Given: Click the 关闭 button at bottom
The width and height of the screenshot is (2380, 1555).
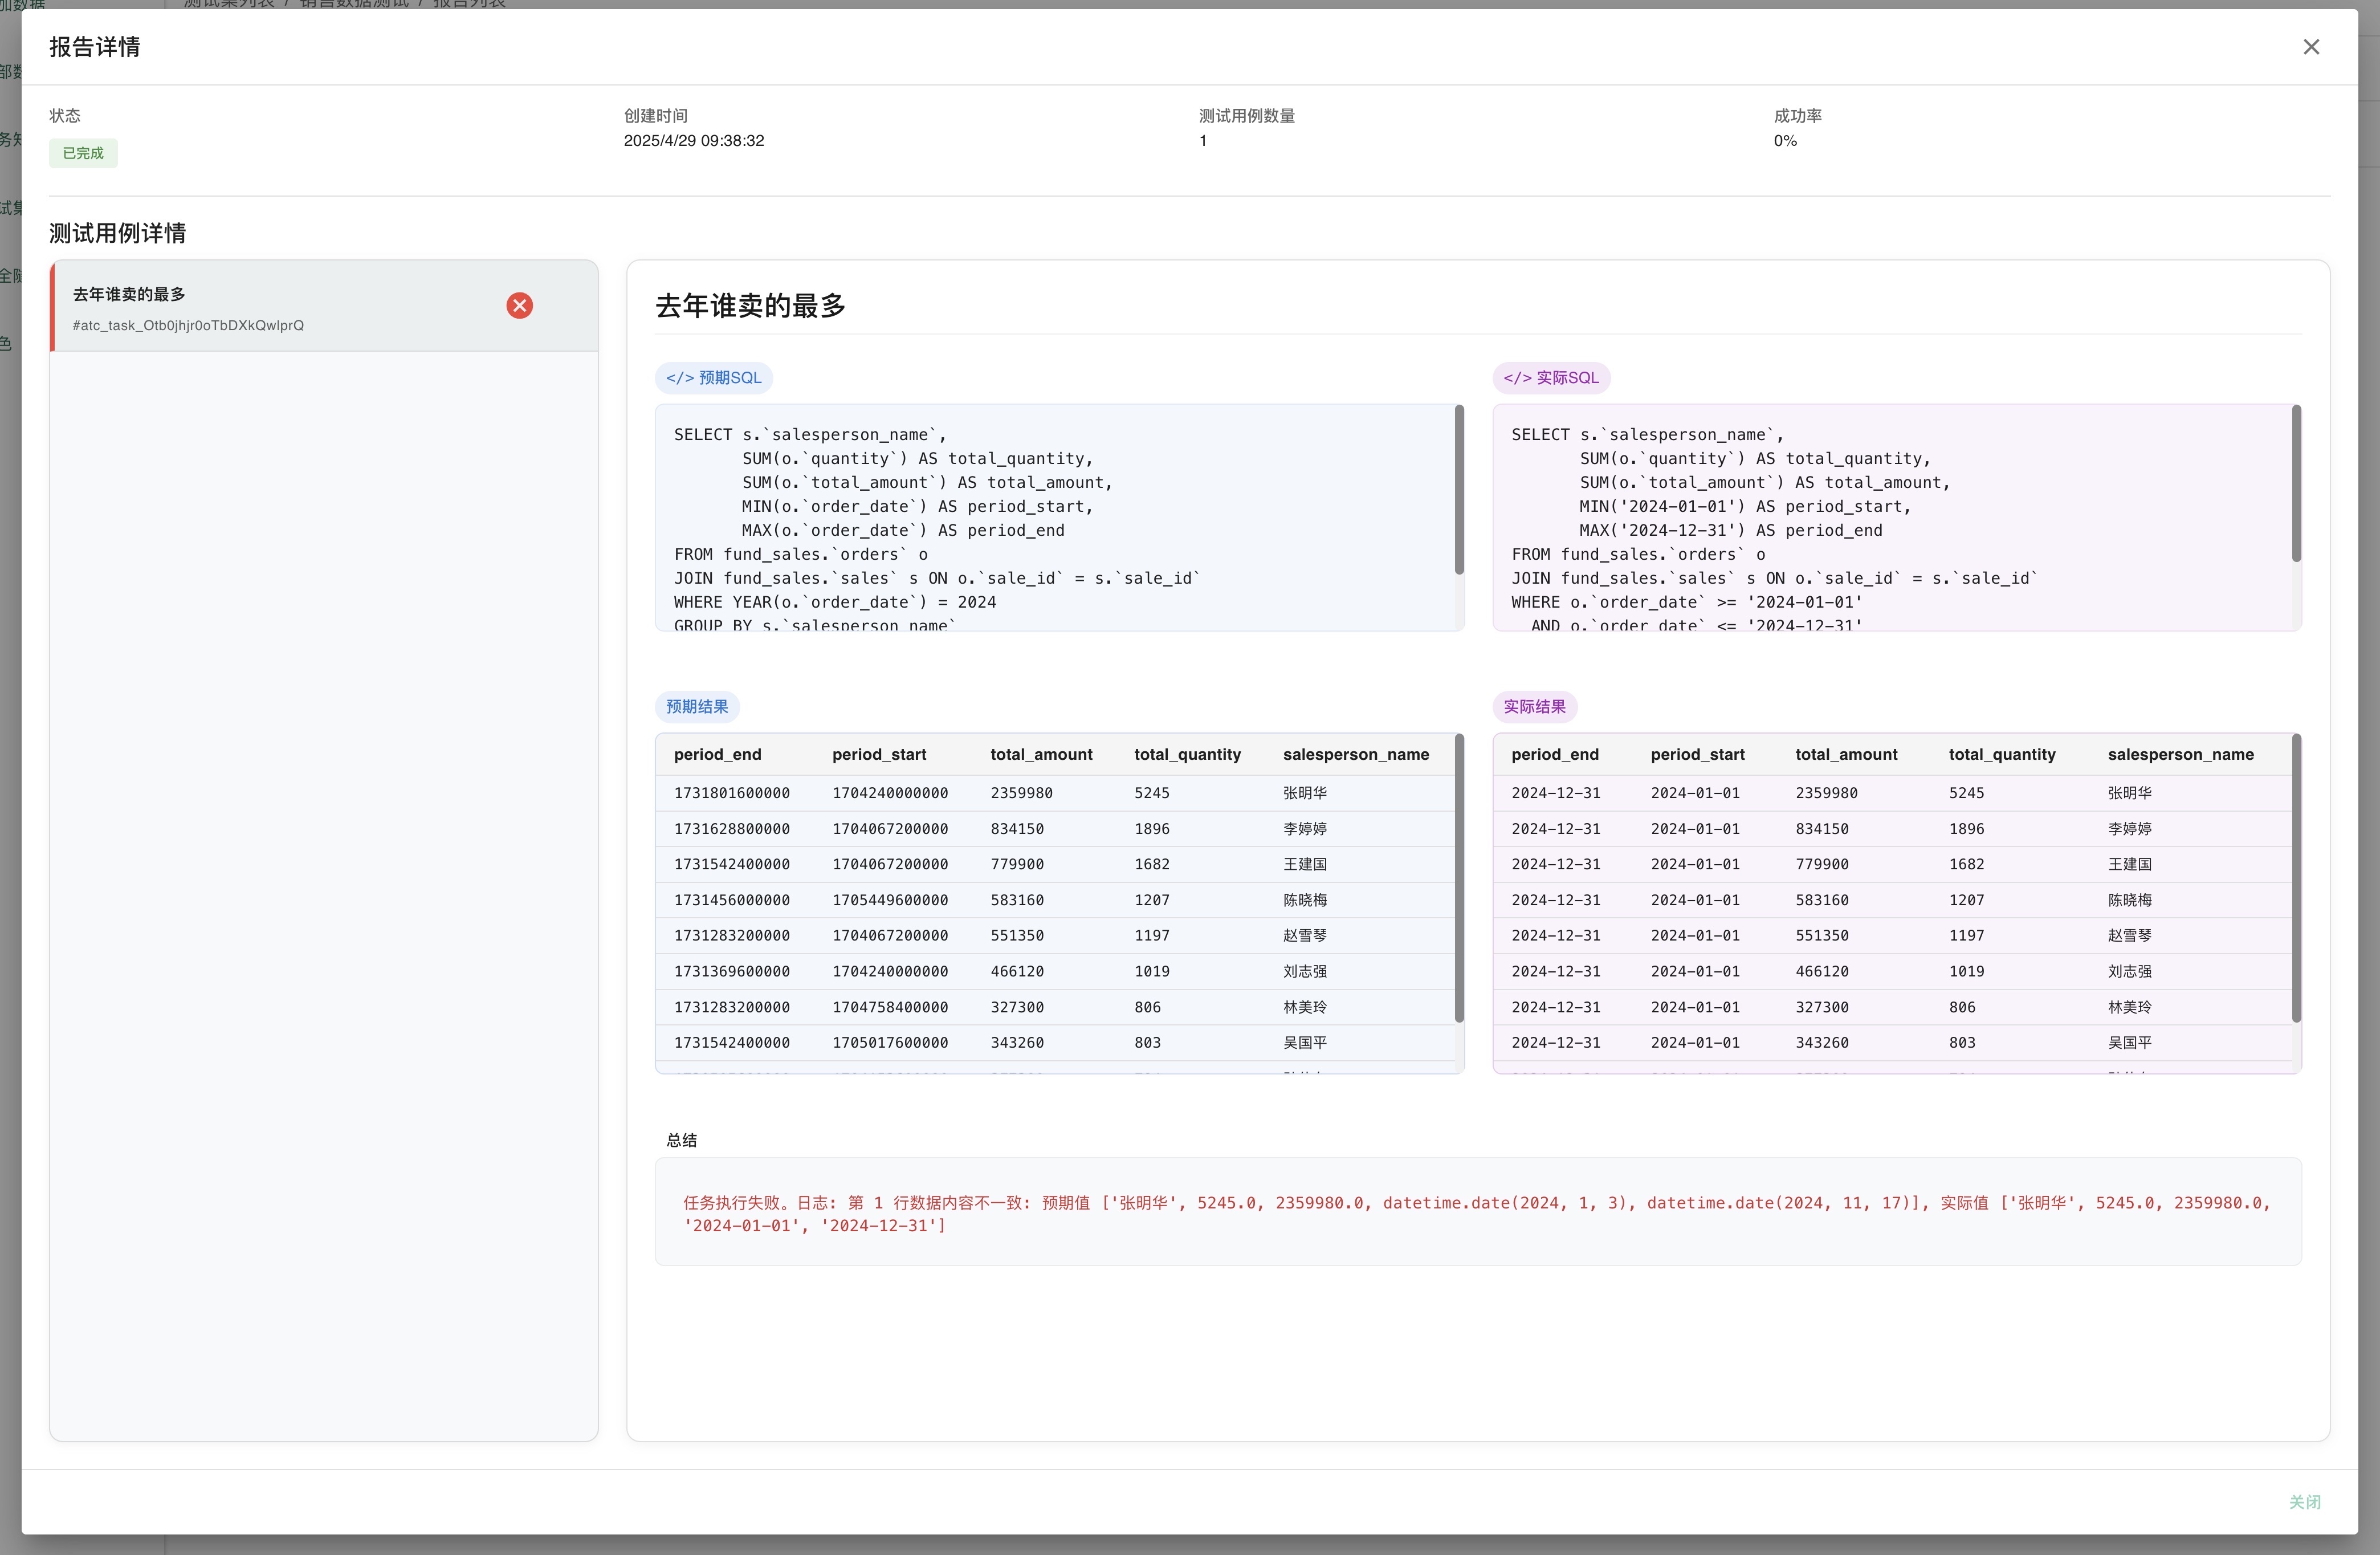Looking at the screenshot, I should click(2304, 1501).
